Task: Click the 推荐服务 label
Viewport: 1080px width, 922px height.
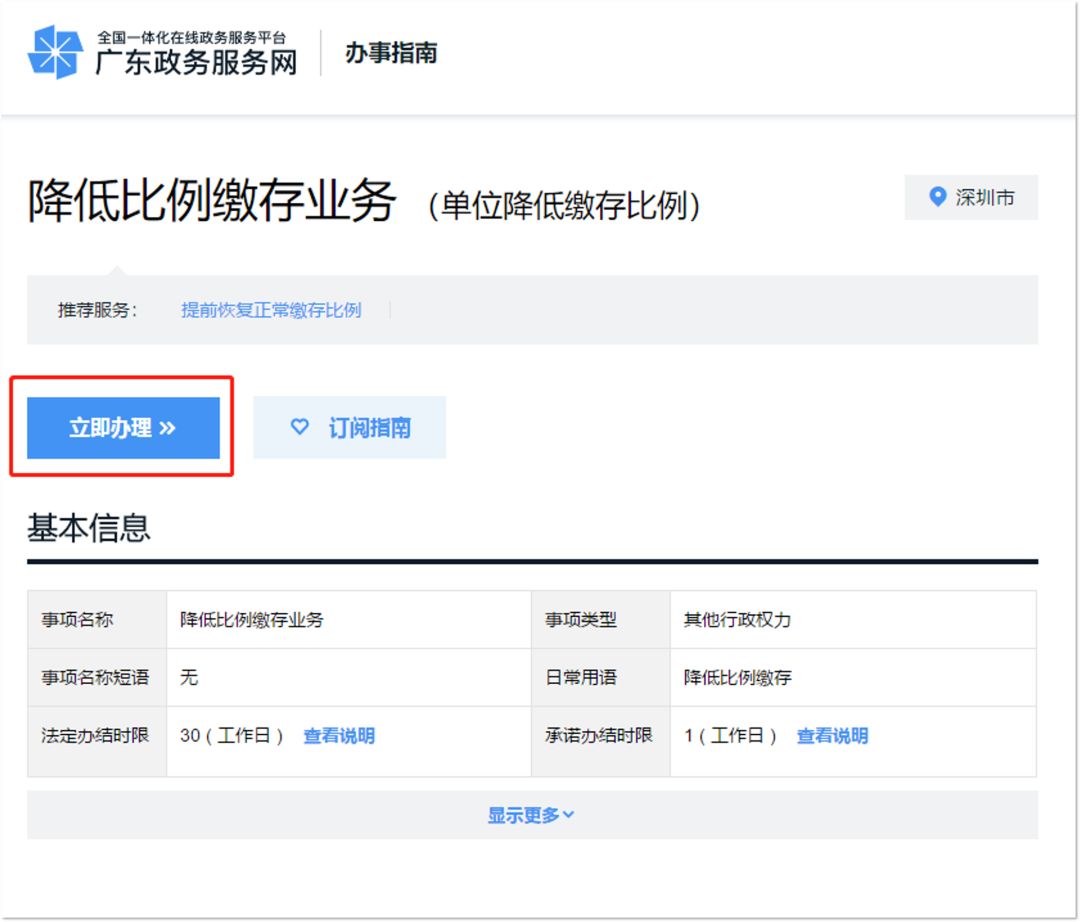Action: pos(97,310)
